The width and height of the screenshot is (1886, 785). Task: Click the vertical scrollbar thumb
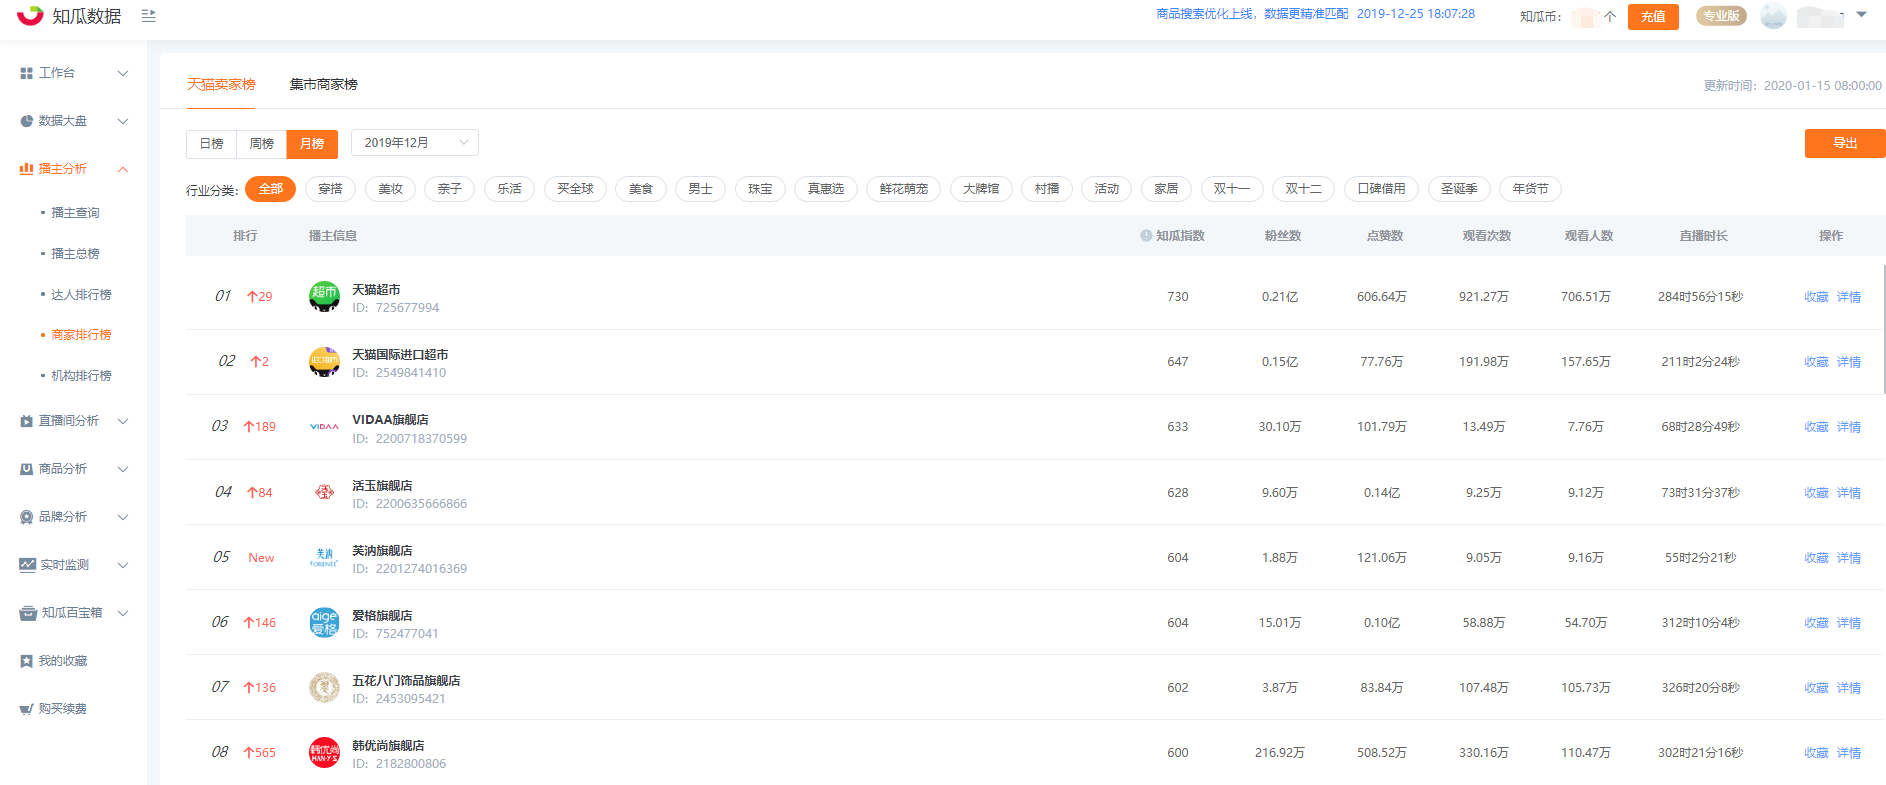(1884, 330)
